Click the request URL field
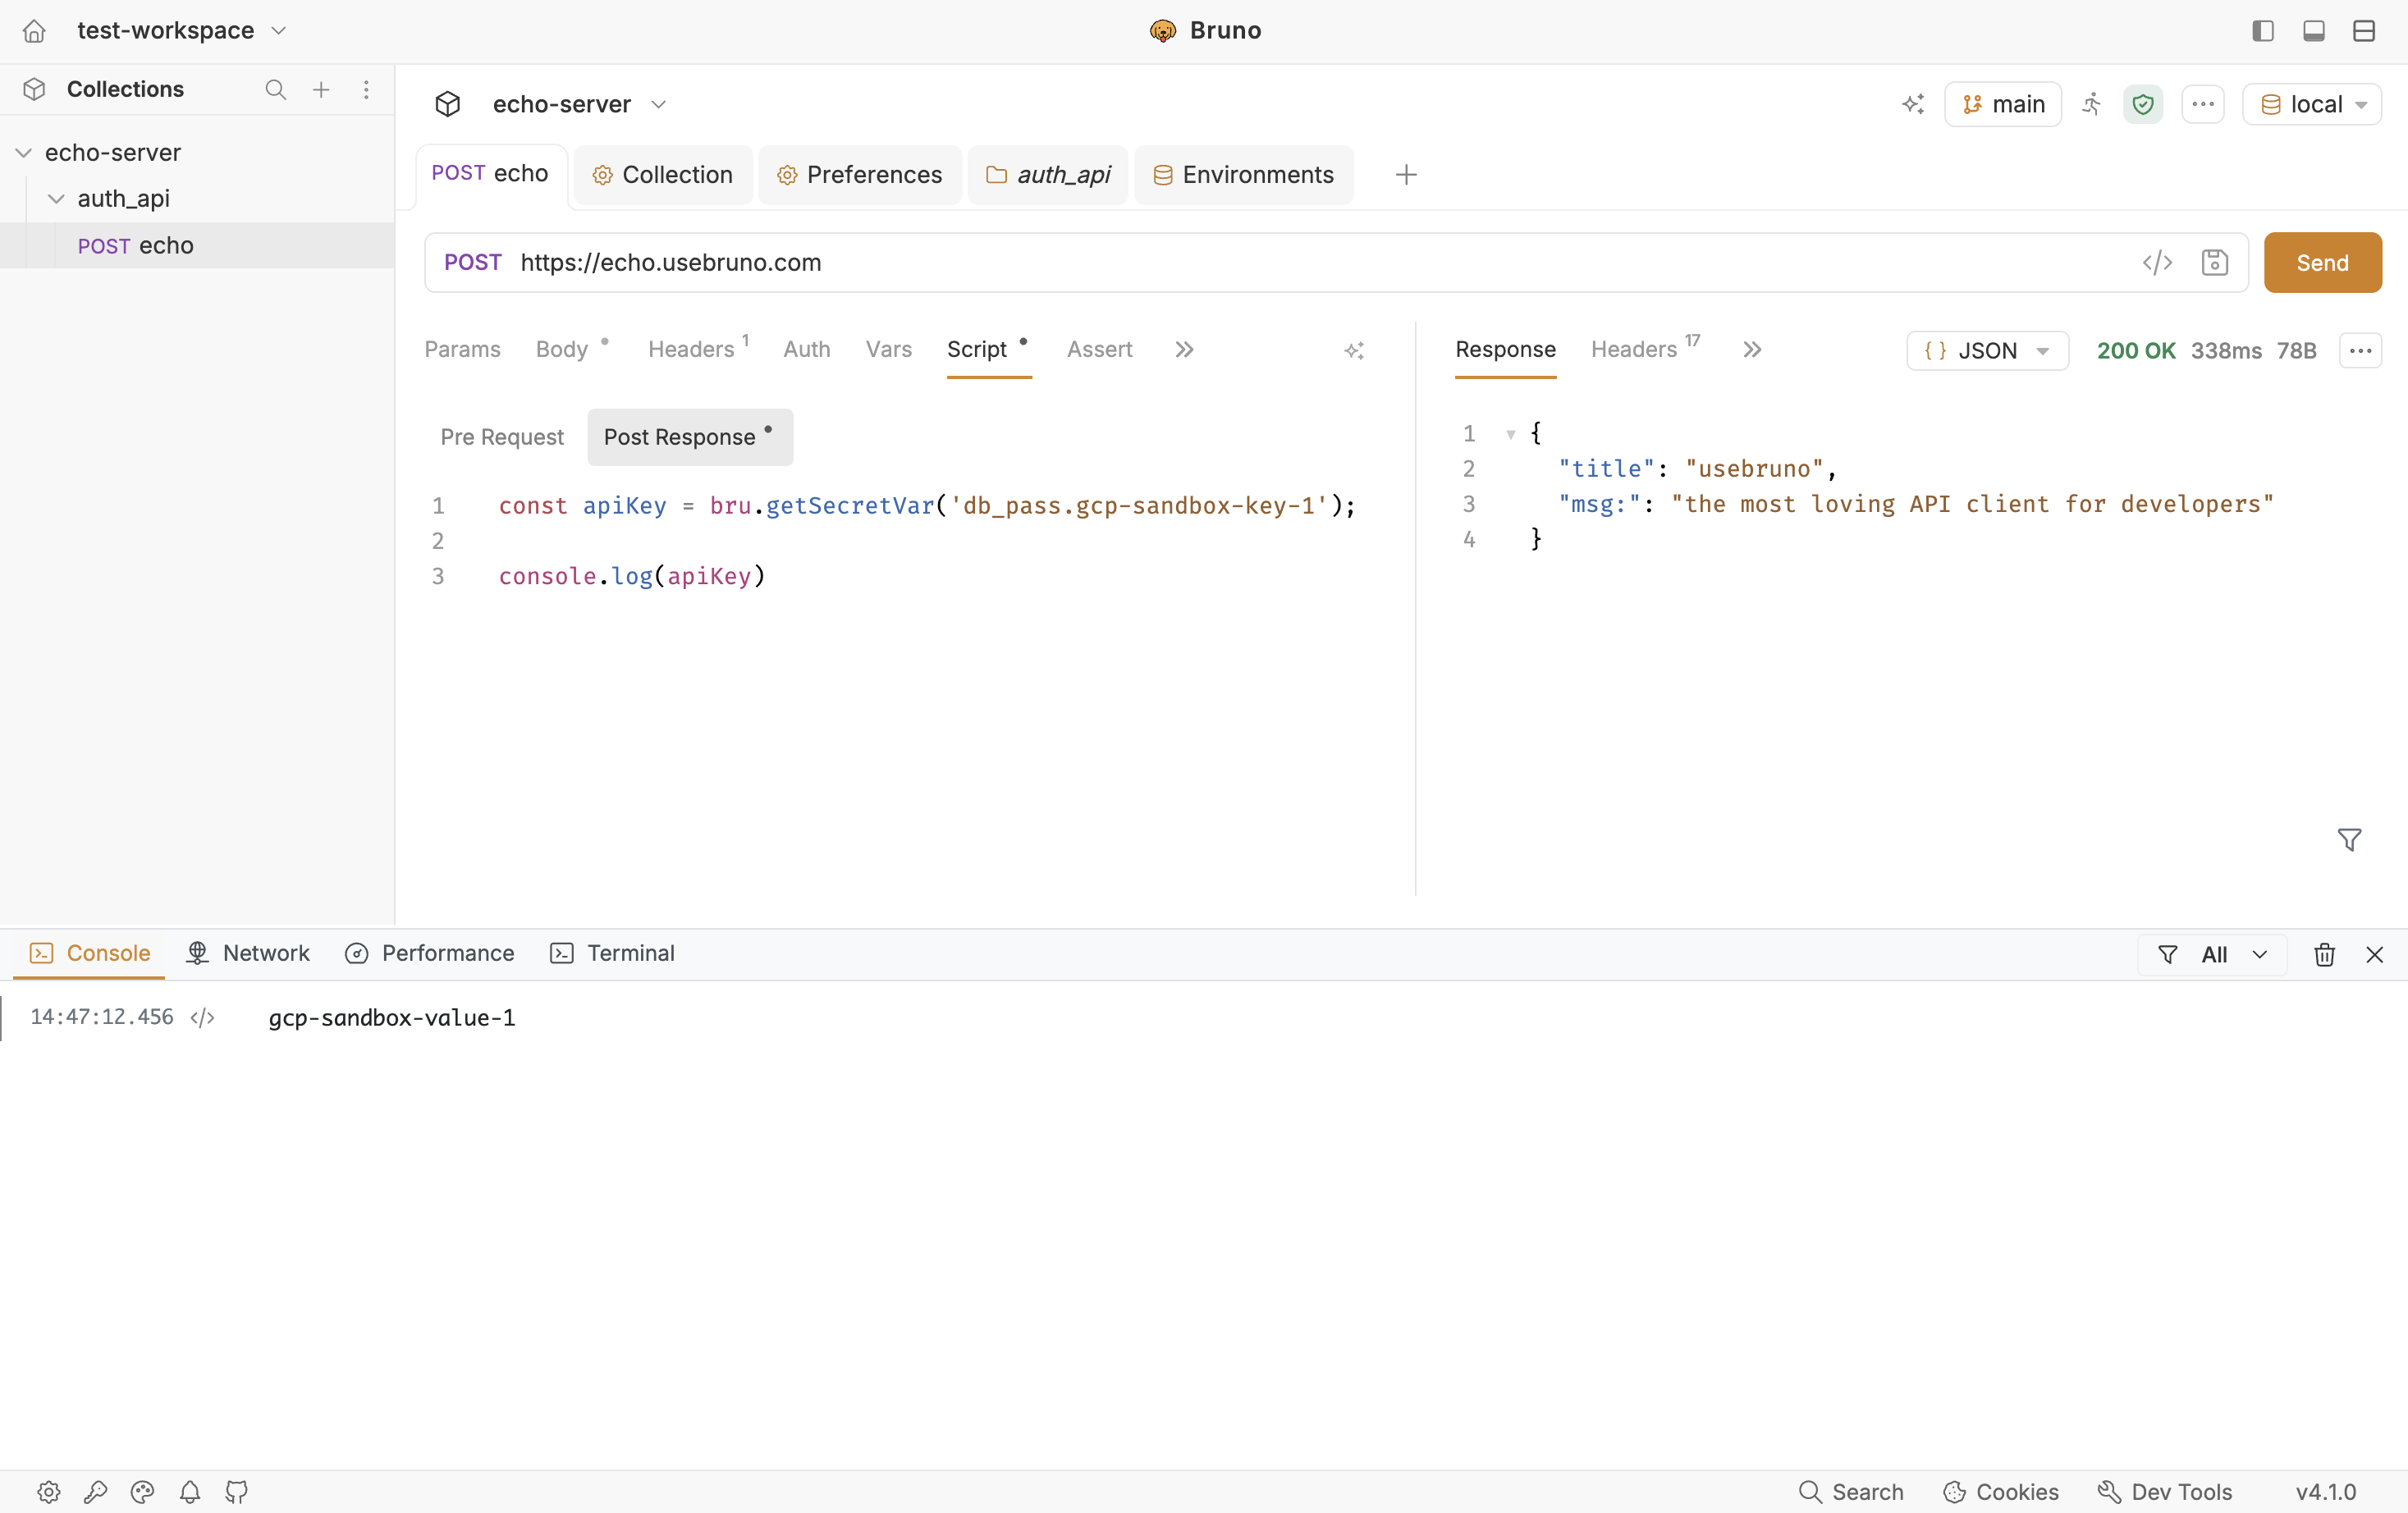Screen dimensions: 2408x1513 [x=1320, y=263]
